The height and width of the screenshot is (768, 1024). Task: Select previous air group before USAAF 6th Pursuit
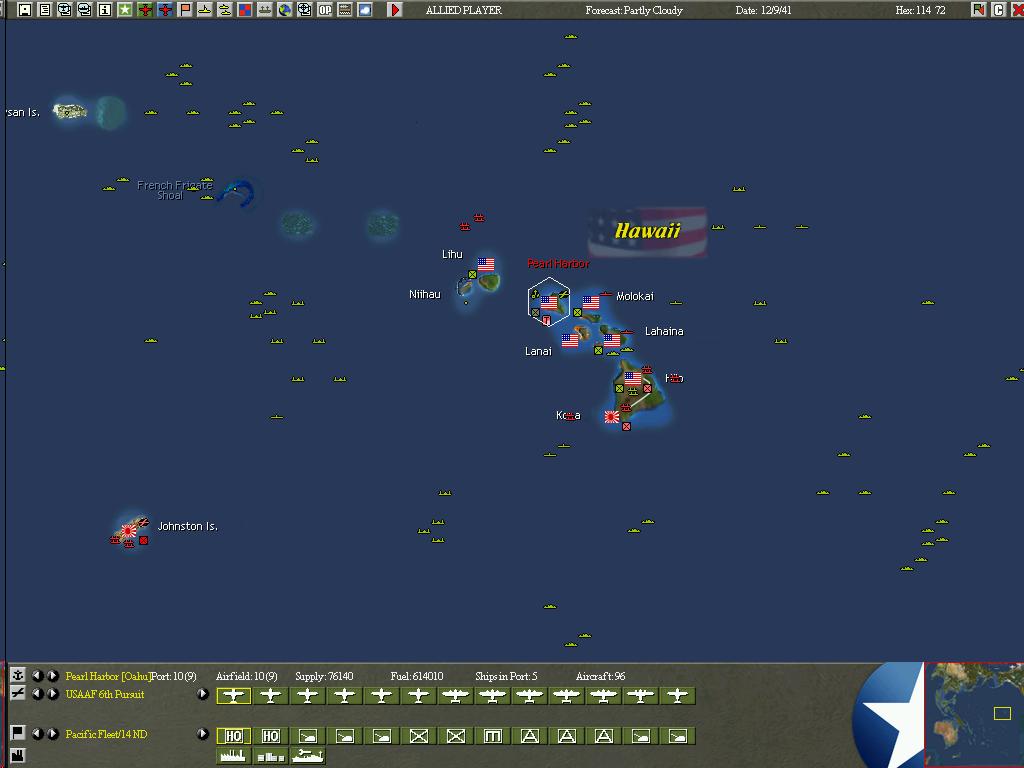[x=37, y=694]
